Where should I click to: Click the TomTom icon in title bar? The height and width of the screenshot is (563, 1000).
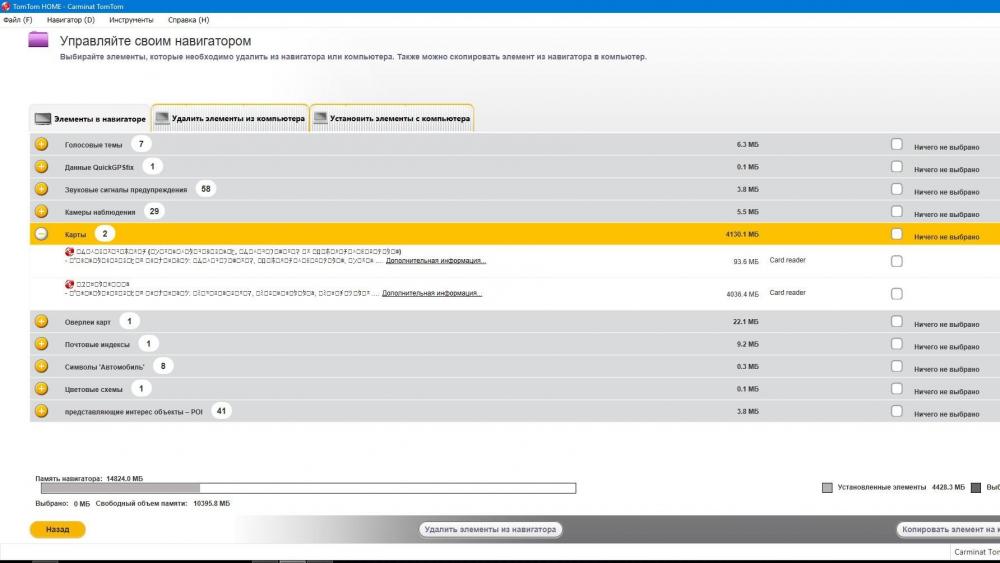tap(6, 6)
